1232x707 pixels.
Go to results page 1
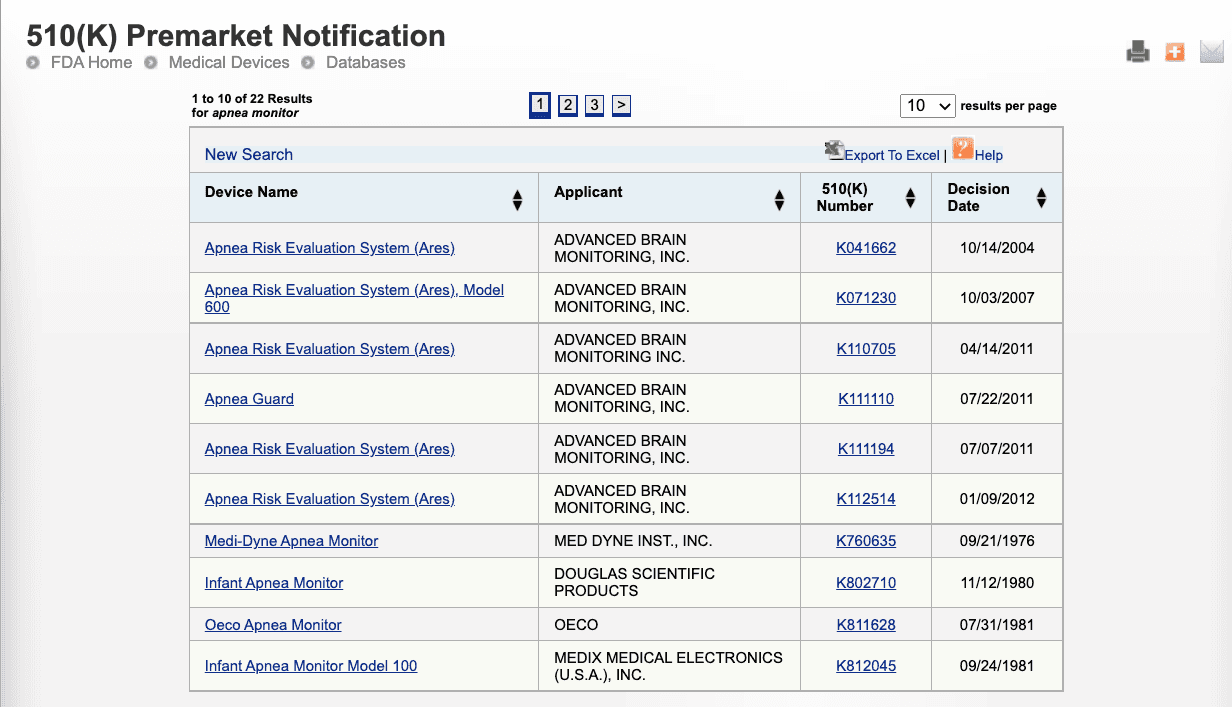pyautogui.click(x=540, y=105)
